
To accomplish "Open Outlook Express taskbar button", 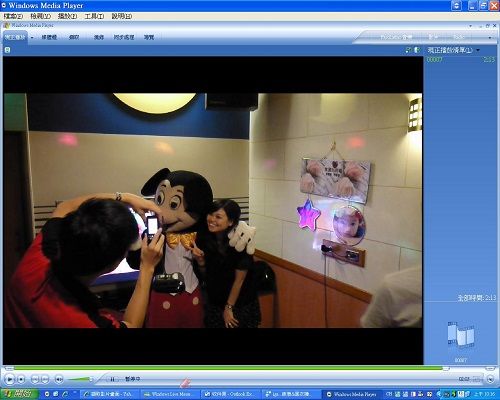I will coord(231,394).
